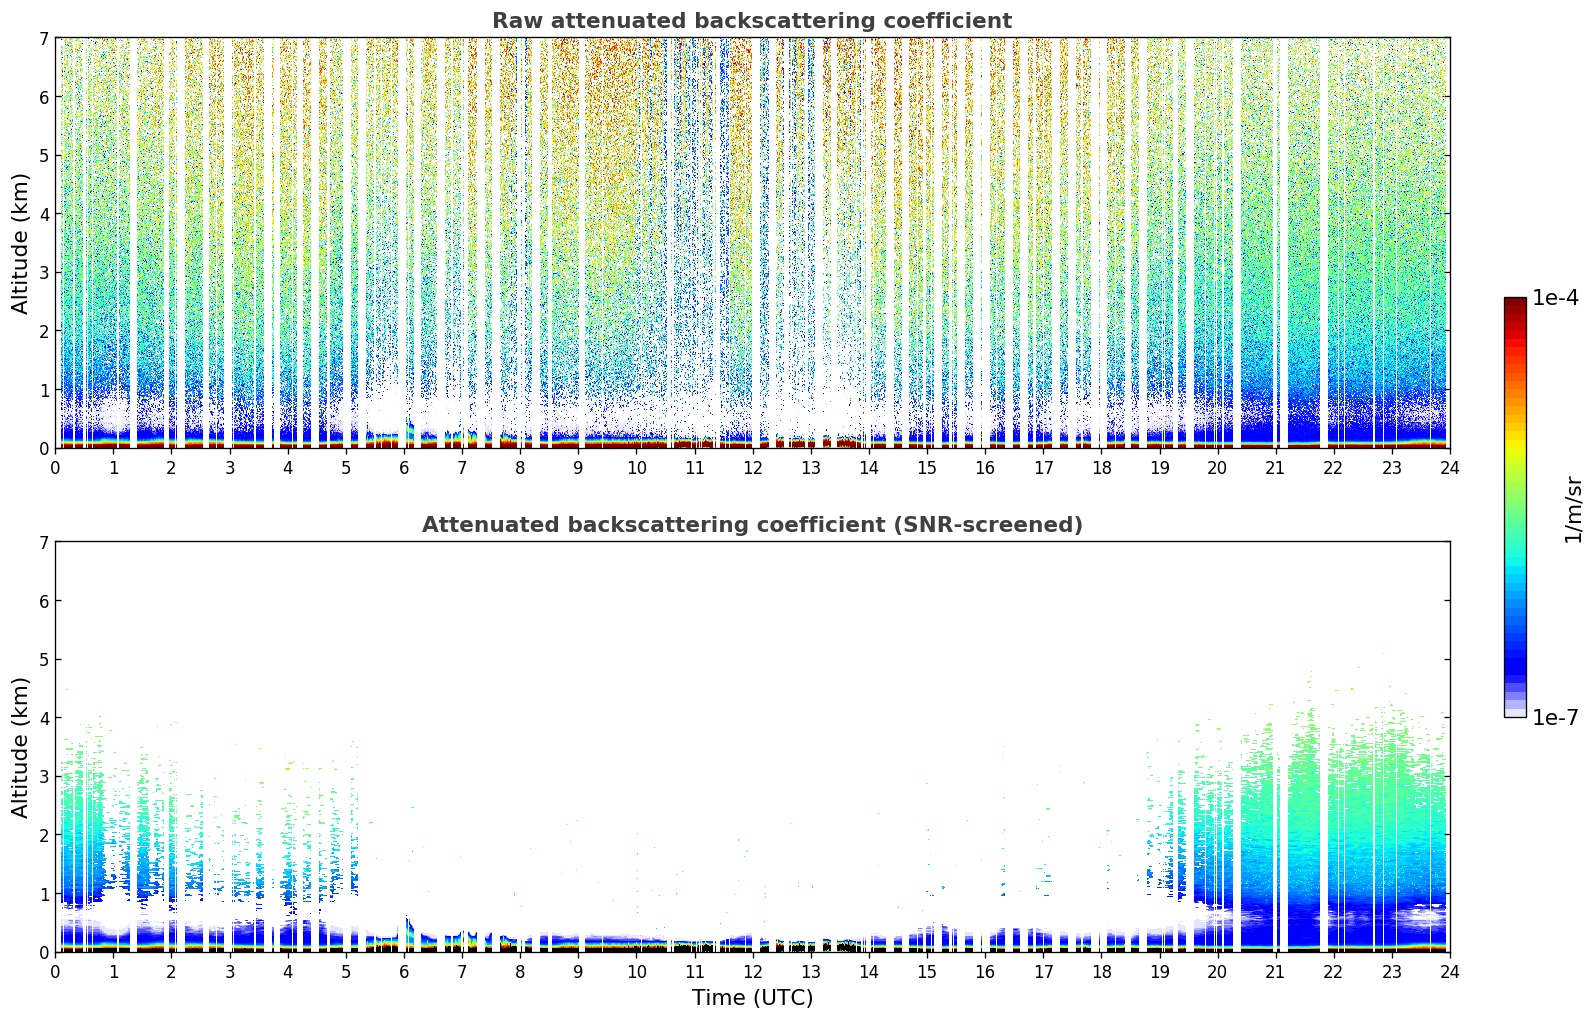Click the bottom plot x-axis tick '0'
The height and width of the screenshot is (1020, 1595).
click(55, 971)
